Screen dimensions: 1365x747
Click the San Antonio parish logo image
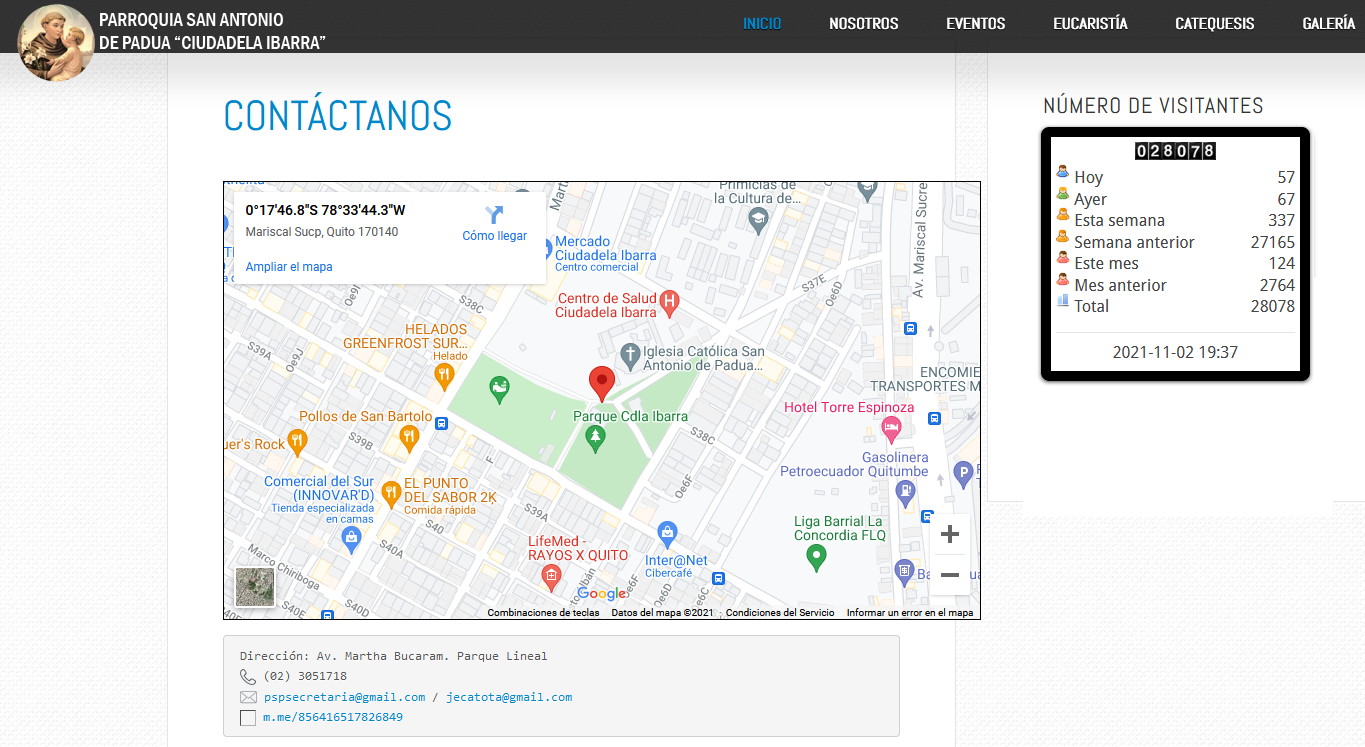tap(56, 42)
